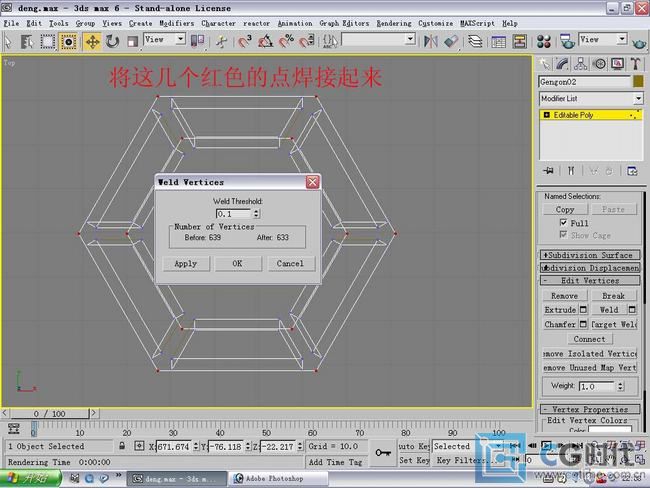Activate Select and Move tool
Viewport: 650px width, 488px height.
(92, 41)
